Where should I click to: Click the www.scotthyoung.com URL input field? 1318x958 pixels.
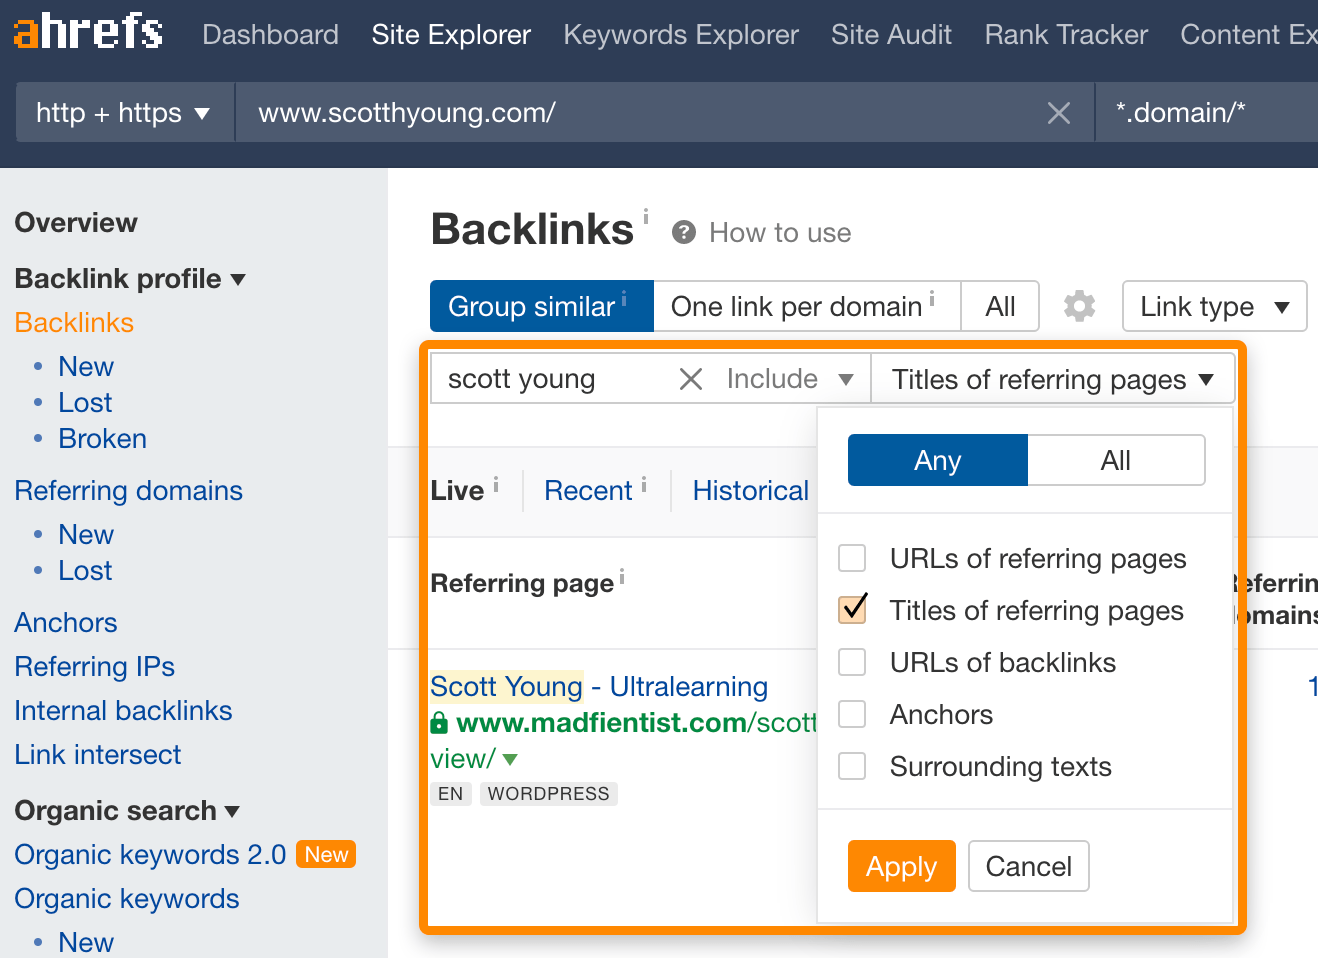tap(640, 113)
